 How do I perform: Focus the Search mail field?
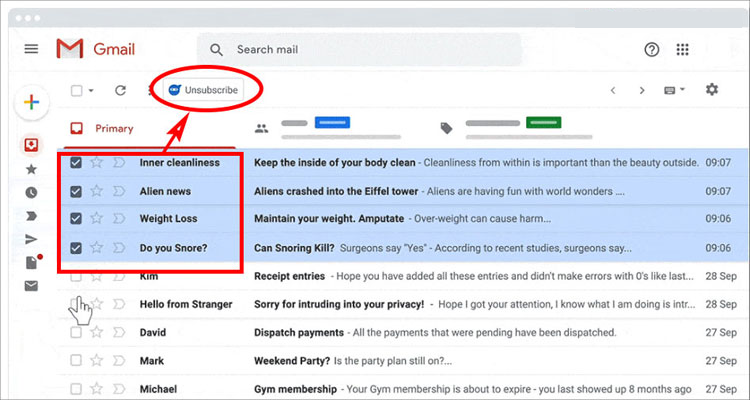(x=359, y=50)
